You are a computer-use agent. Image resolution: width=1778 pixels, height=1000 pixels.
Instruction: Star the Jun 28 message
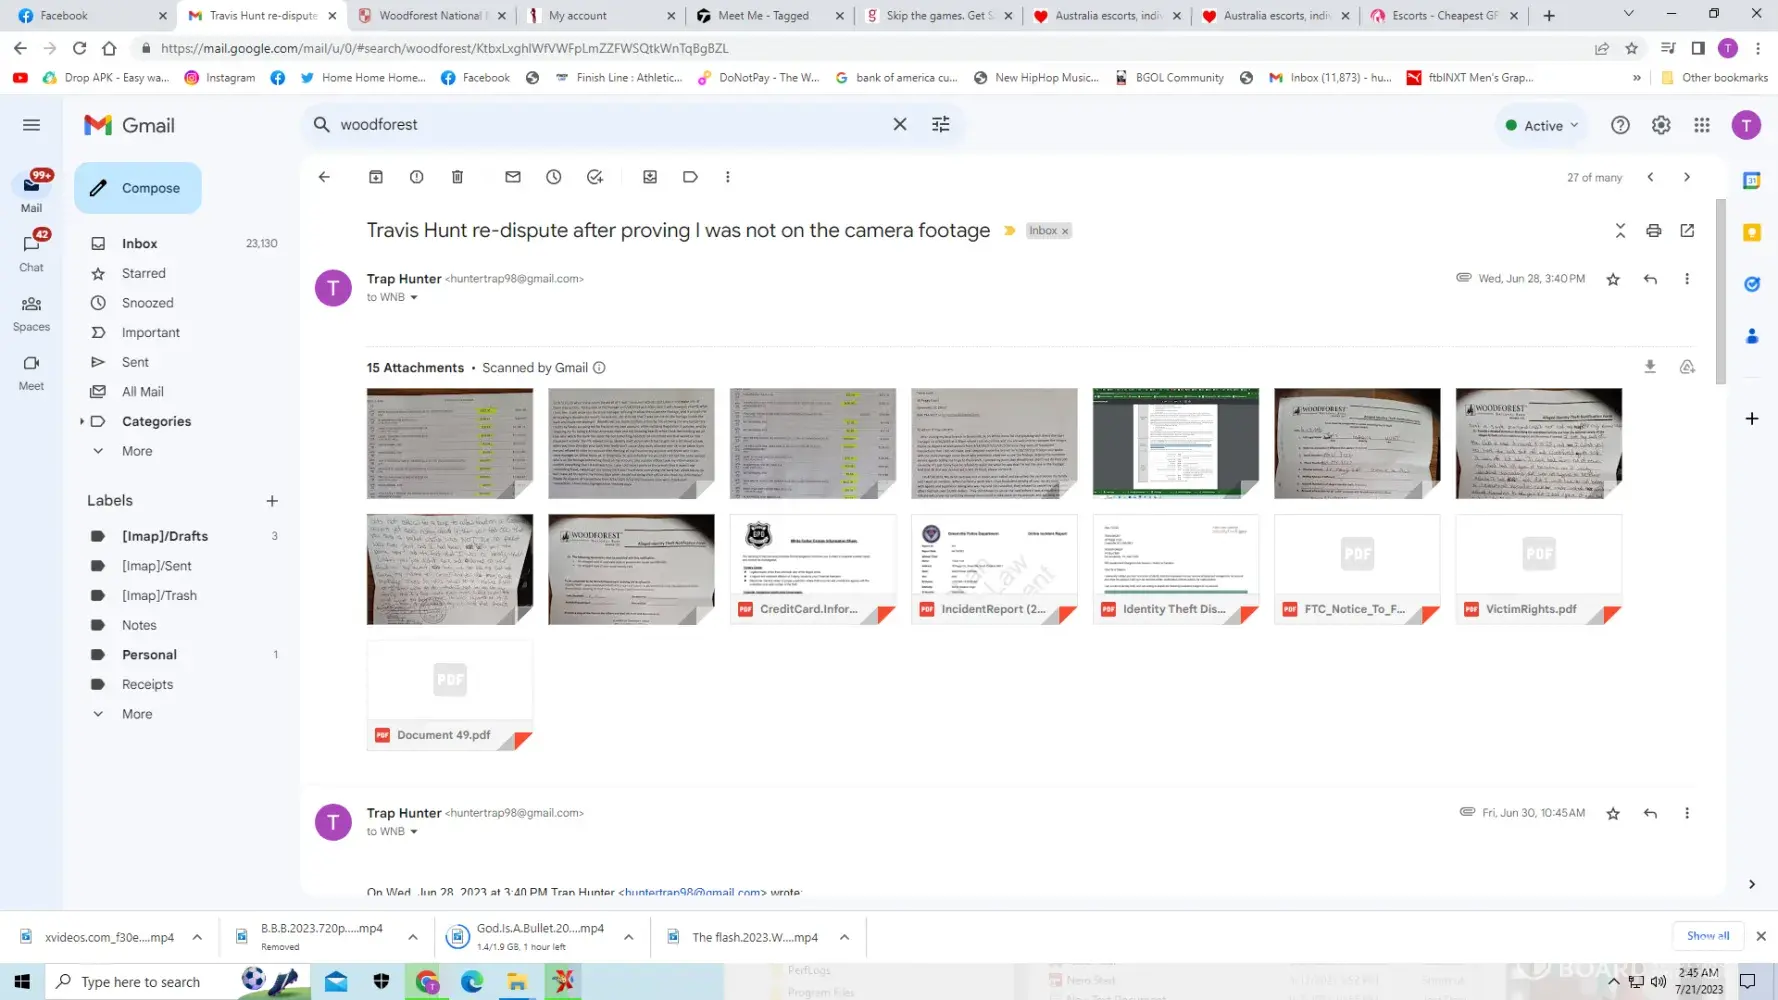coord(1612,279)
